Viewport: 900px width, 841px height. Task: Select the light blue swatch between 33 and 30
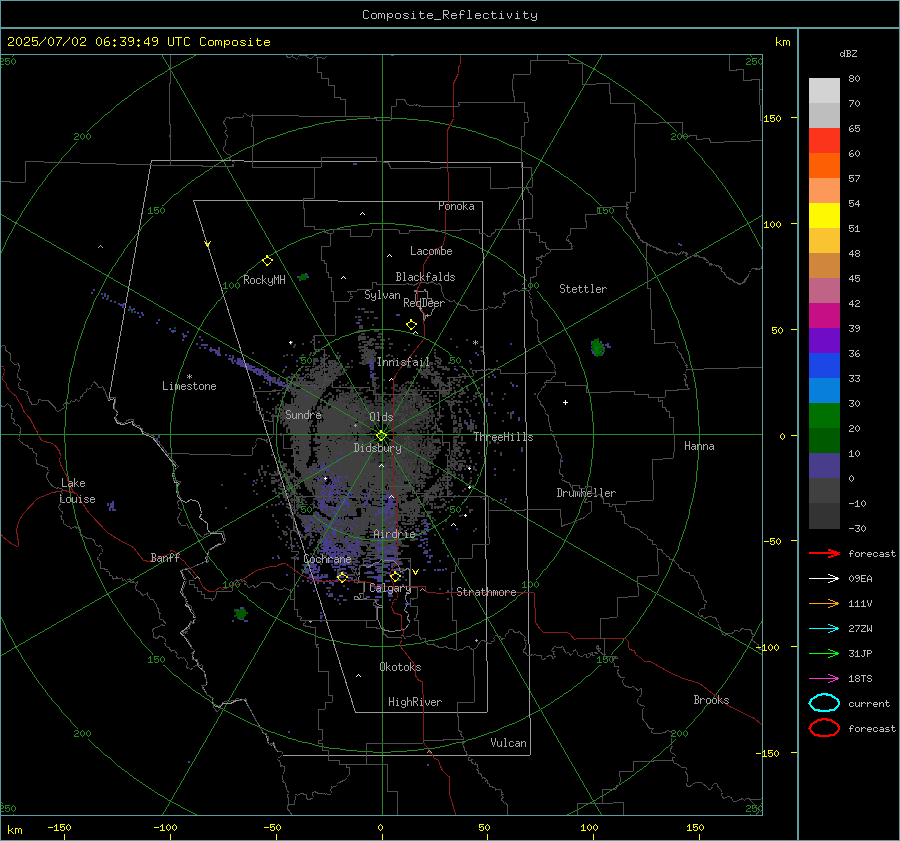point(824,390)
